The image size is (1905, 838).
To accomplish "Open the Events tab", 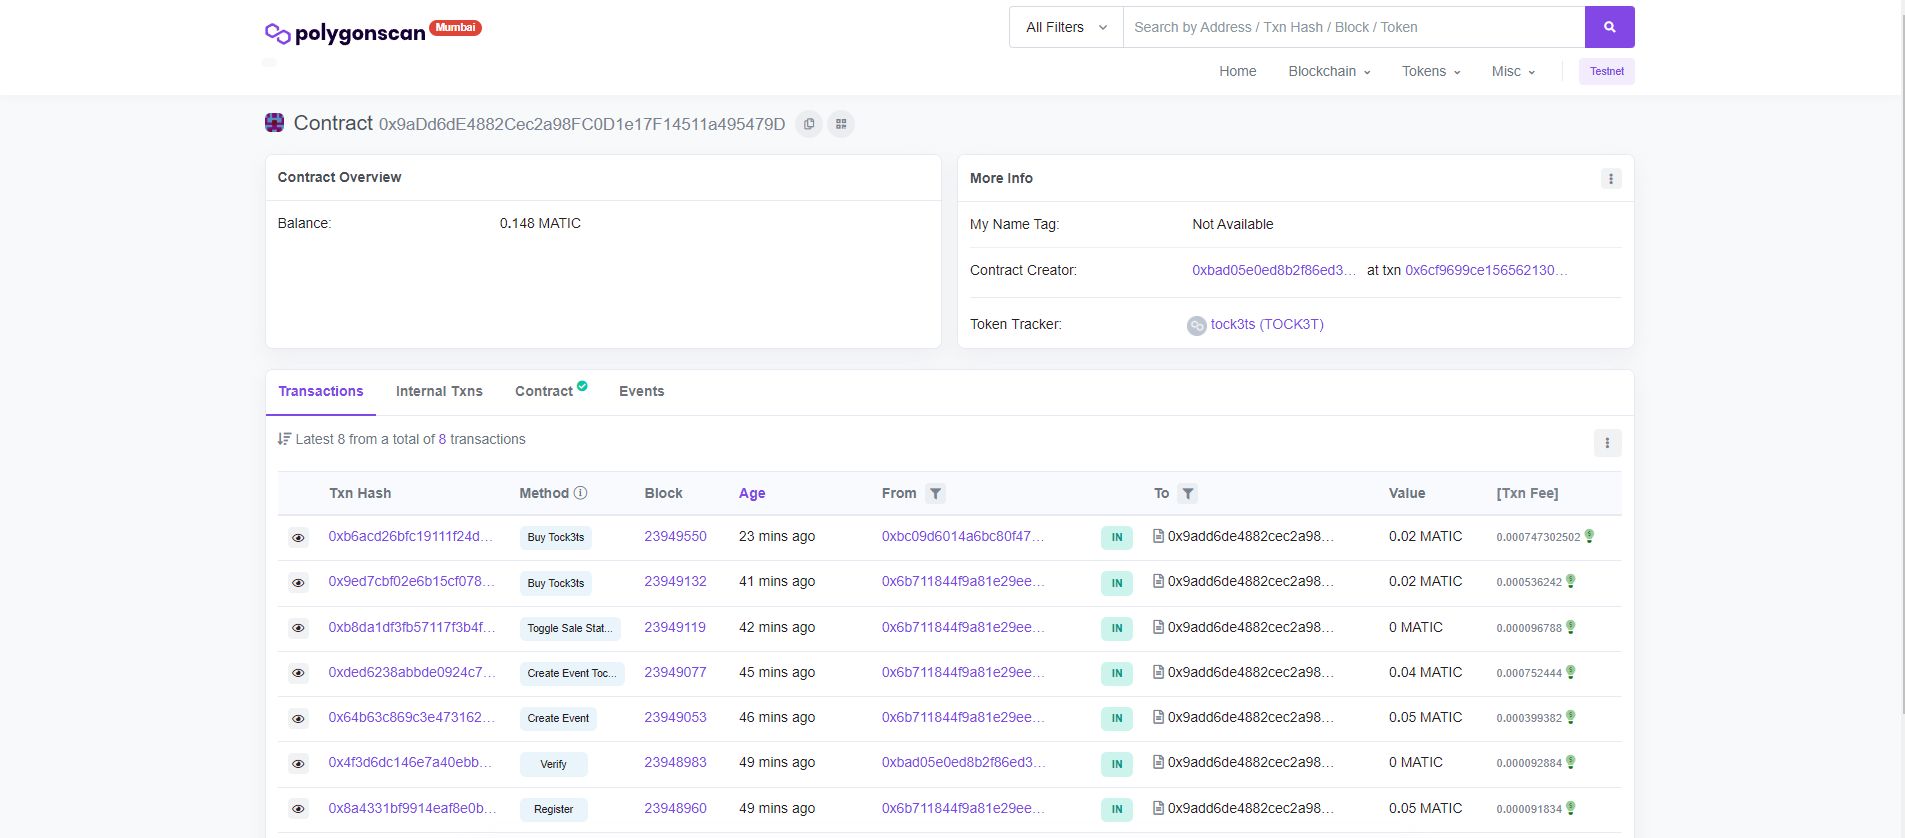I will tap(641, 391).
